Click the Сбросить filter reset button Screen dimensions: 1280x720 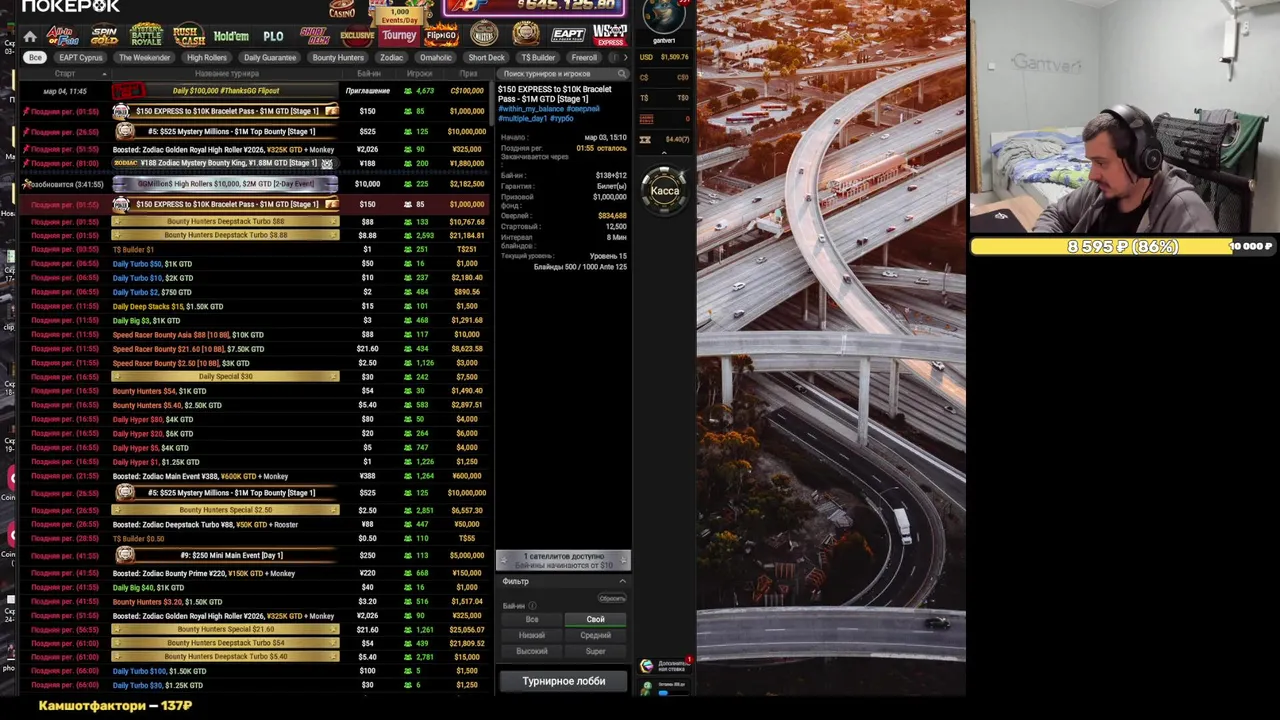coord(612,598)
